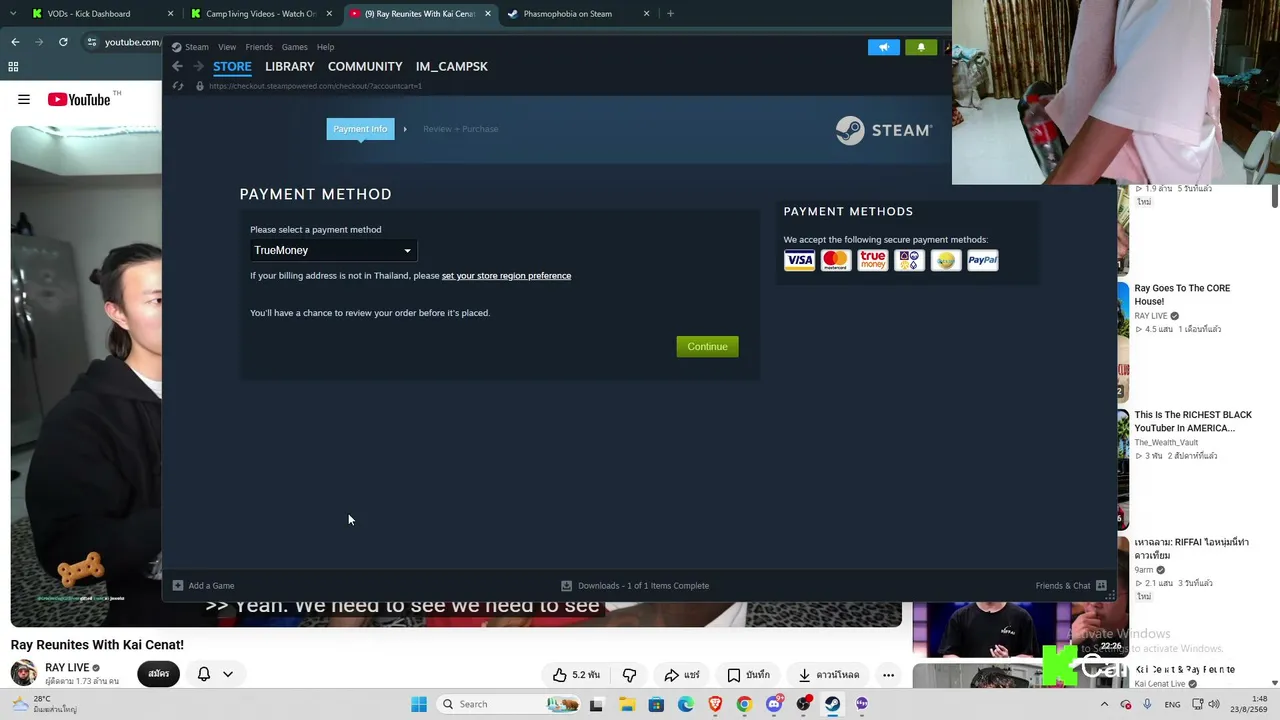Click the YouTube subscribe button
Viewport: 1280px width, 720px height.
click(159, 674)
